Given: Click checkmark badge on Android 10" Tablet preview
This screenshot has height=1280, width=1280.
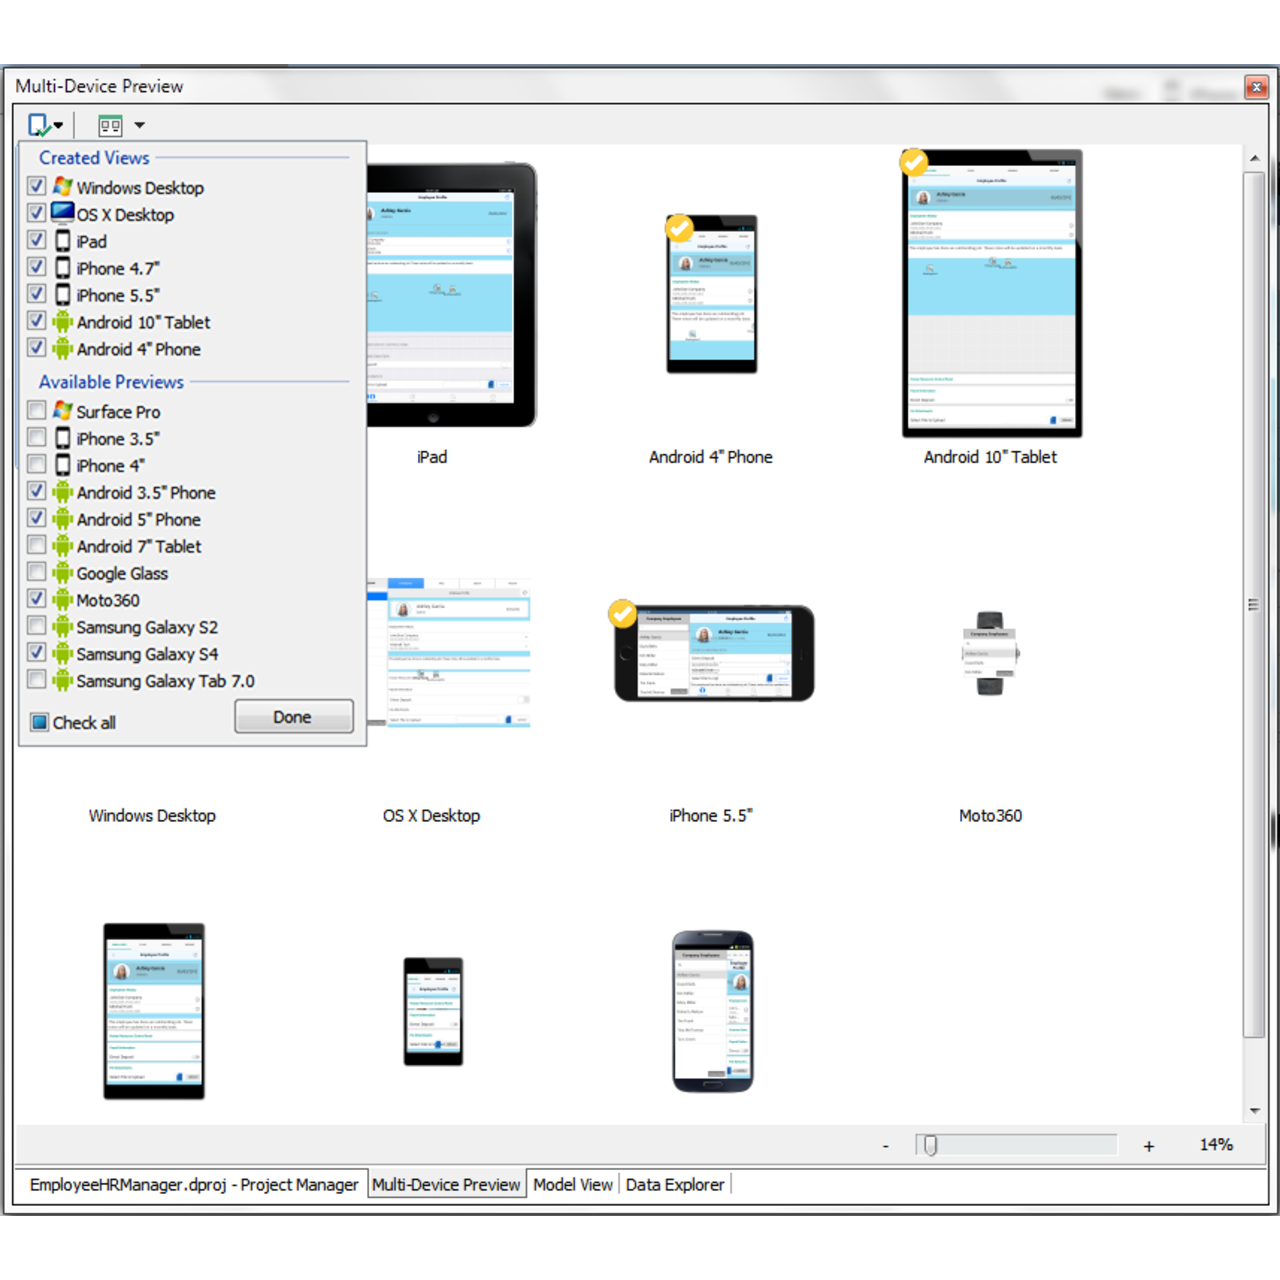Looking at the screenshot, I should tap(913, 163).
